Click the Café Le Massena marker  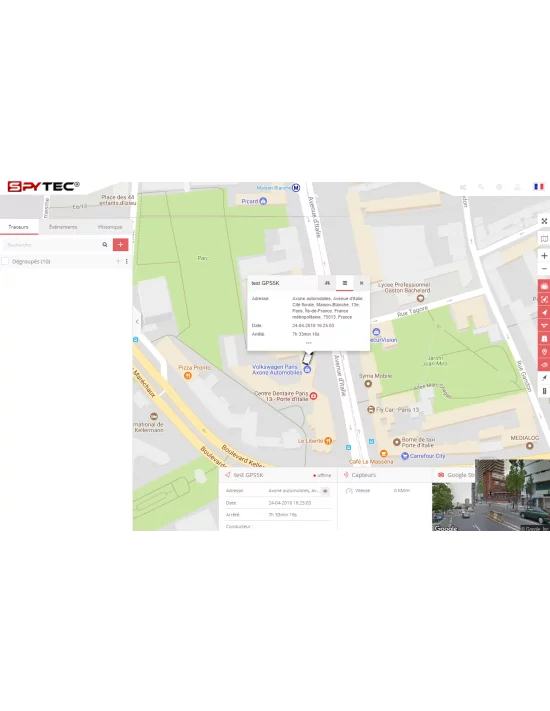click(x=384, y=453)
